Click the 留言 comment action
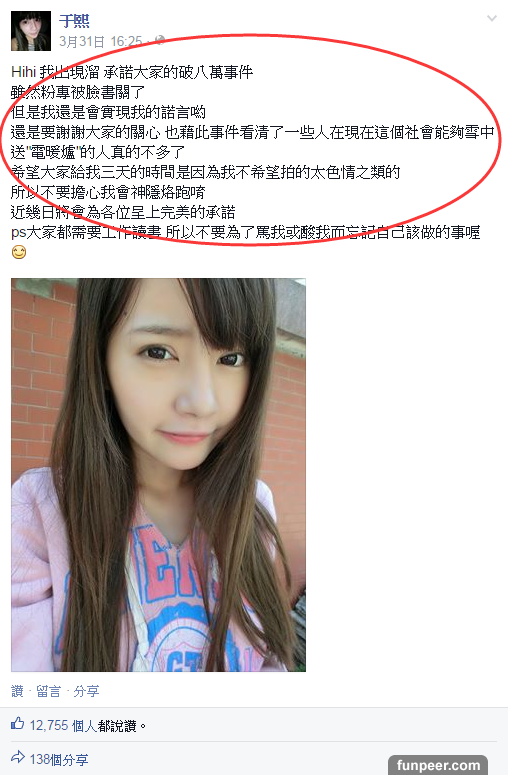The height and width of the screenshot is (775, 508). point(48,691)
